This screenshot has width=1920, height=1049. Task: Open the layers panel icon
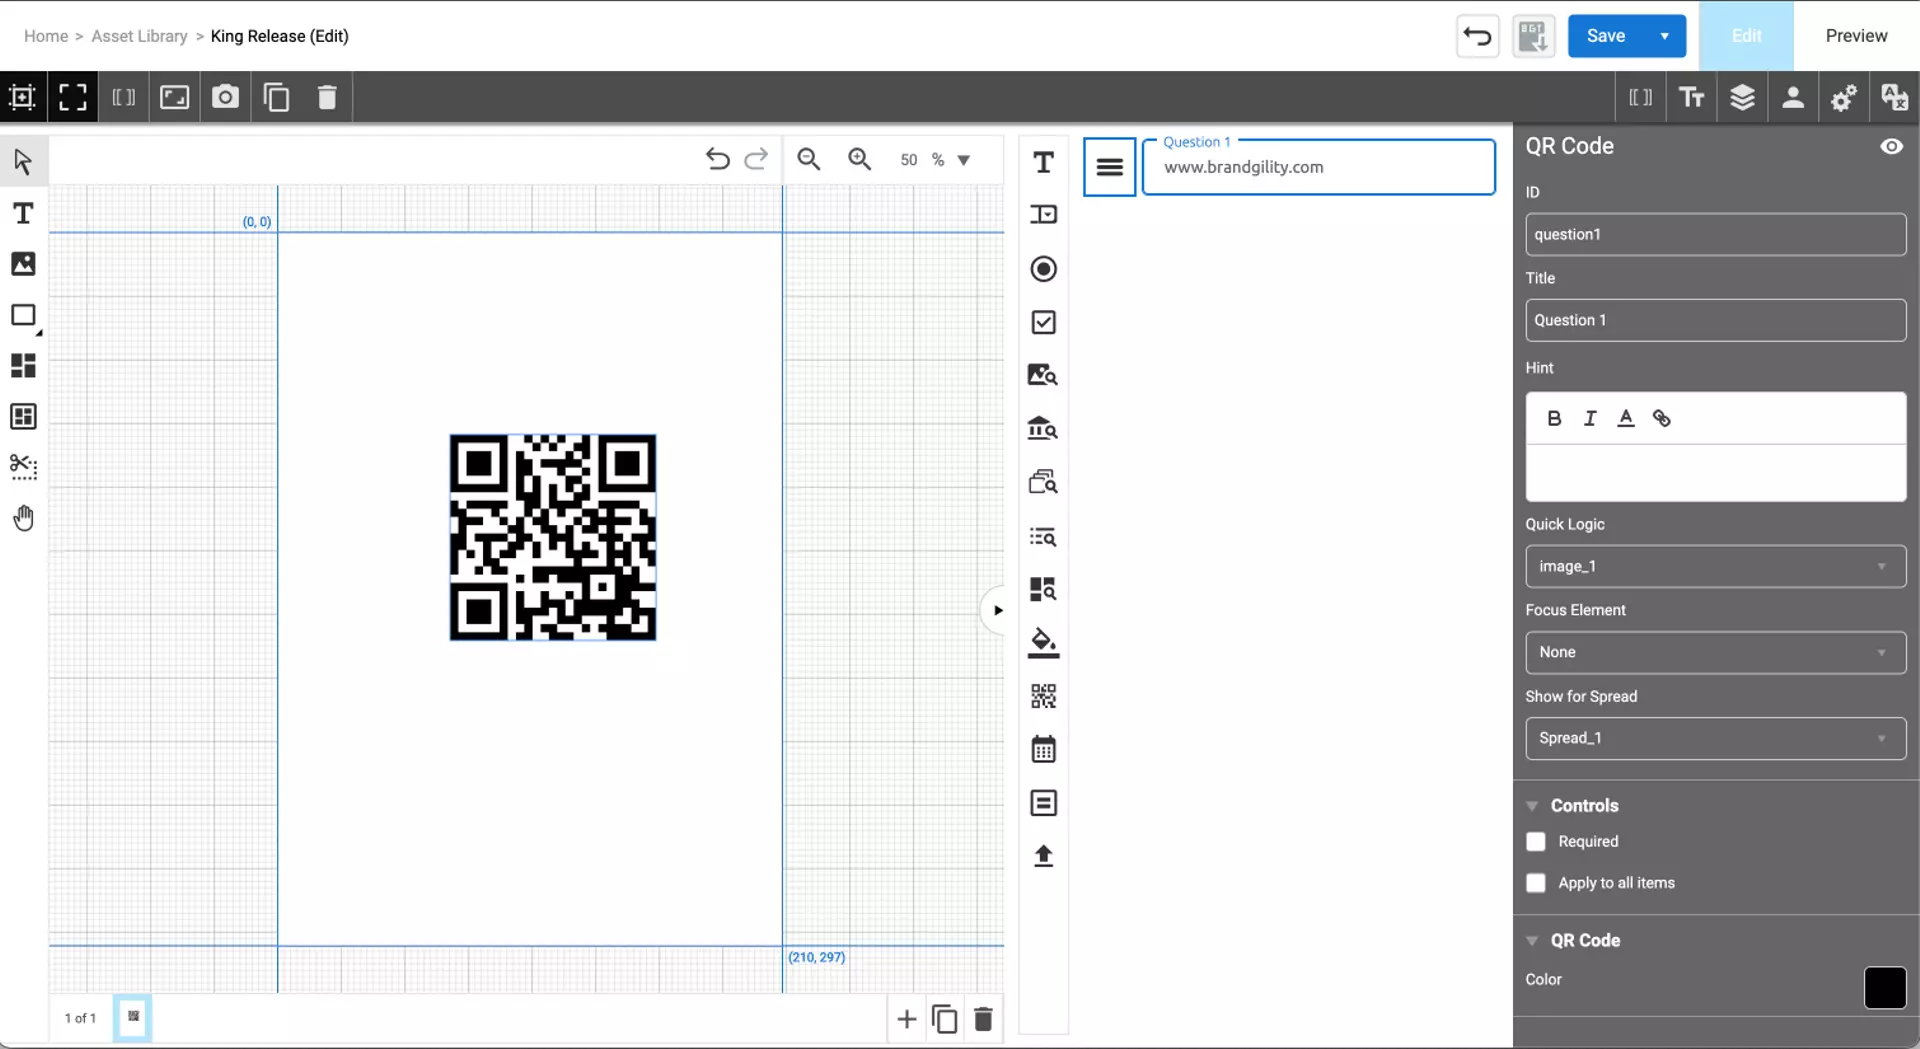click(1742, 97)
